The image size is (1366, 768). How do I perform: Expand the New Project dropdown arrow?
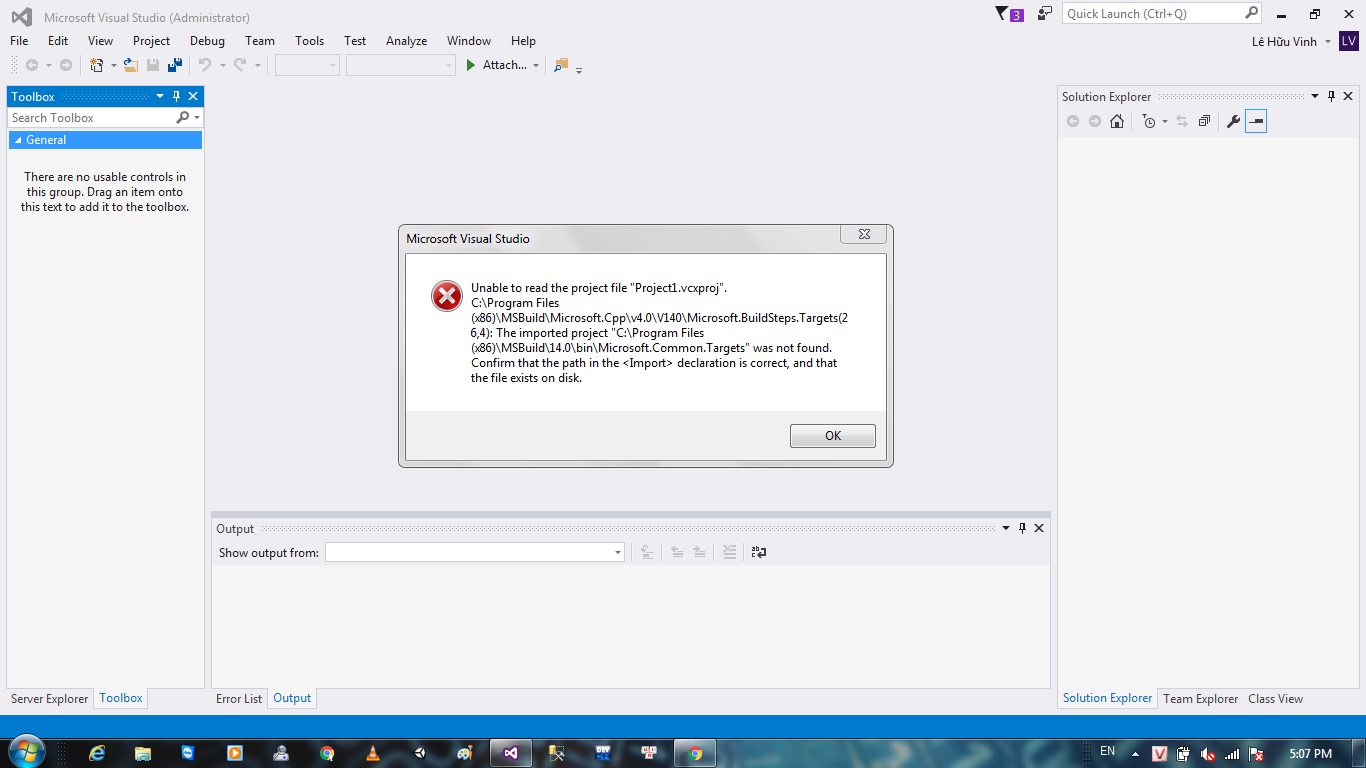point(113,66)
